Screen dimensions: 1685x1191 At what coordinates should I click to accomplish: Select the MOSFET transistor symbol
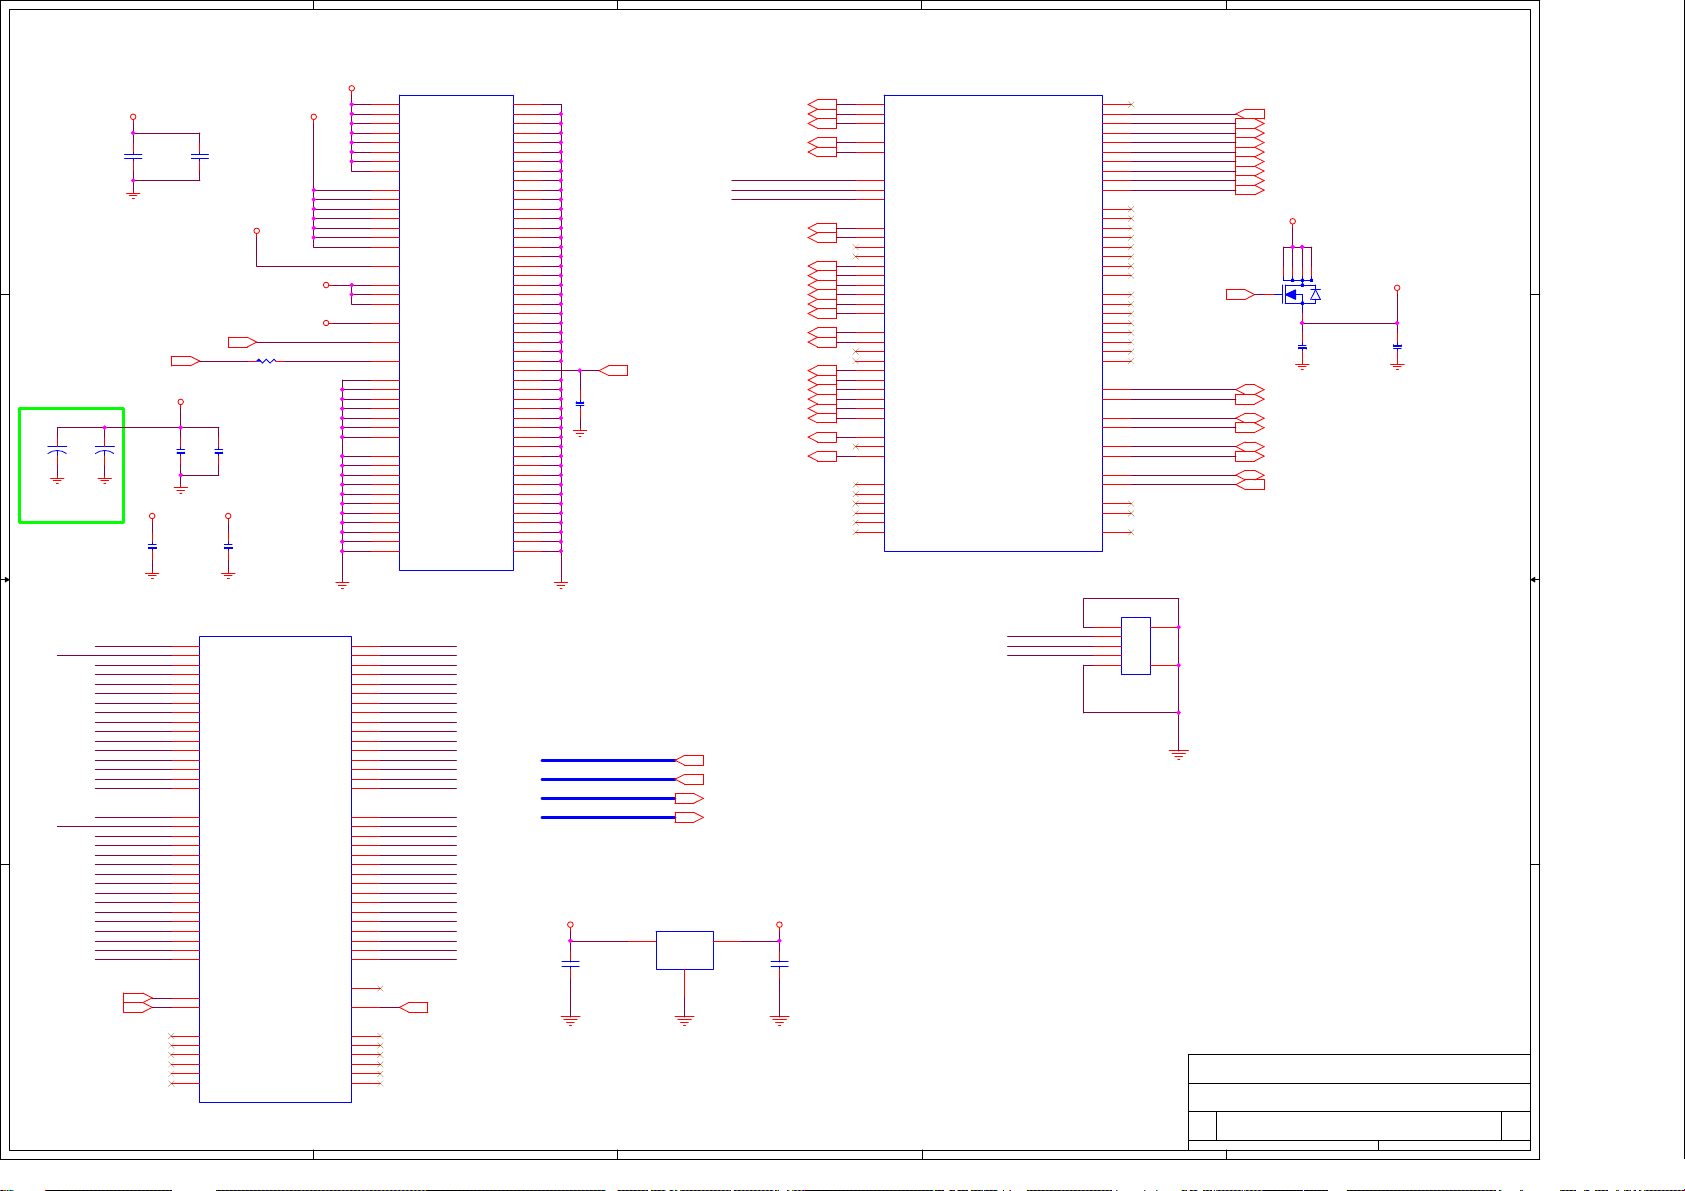pos(1301,294)
